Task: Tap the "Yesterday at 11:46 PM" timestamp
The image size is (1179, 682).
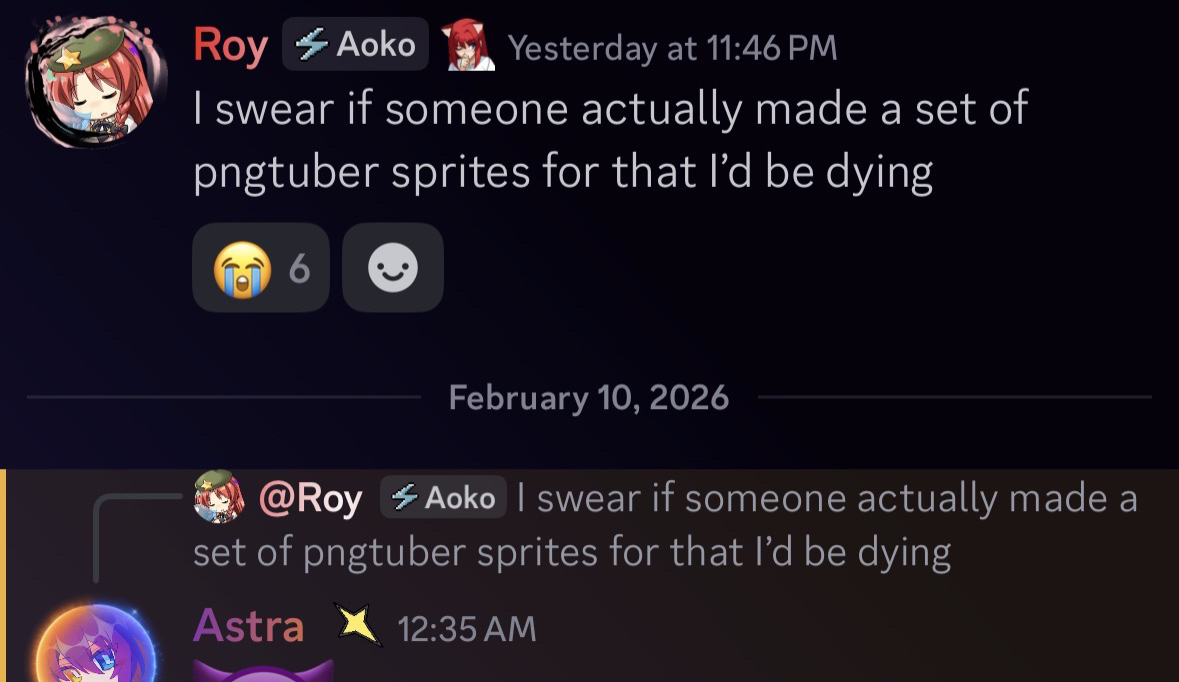Action: 672,47
